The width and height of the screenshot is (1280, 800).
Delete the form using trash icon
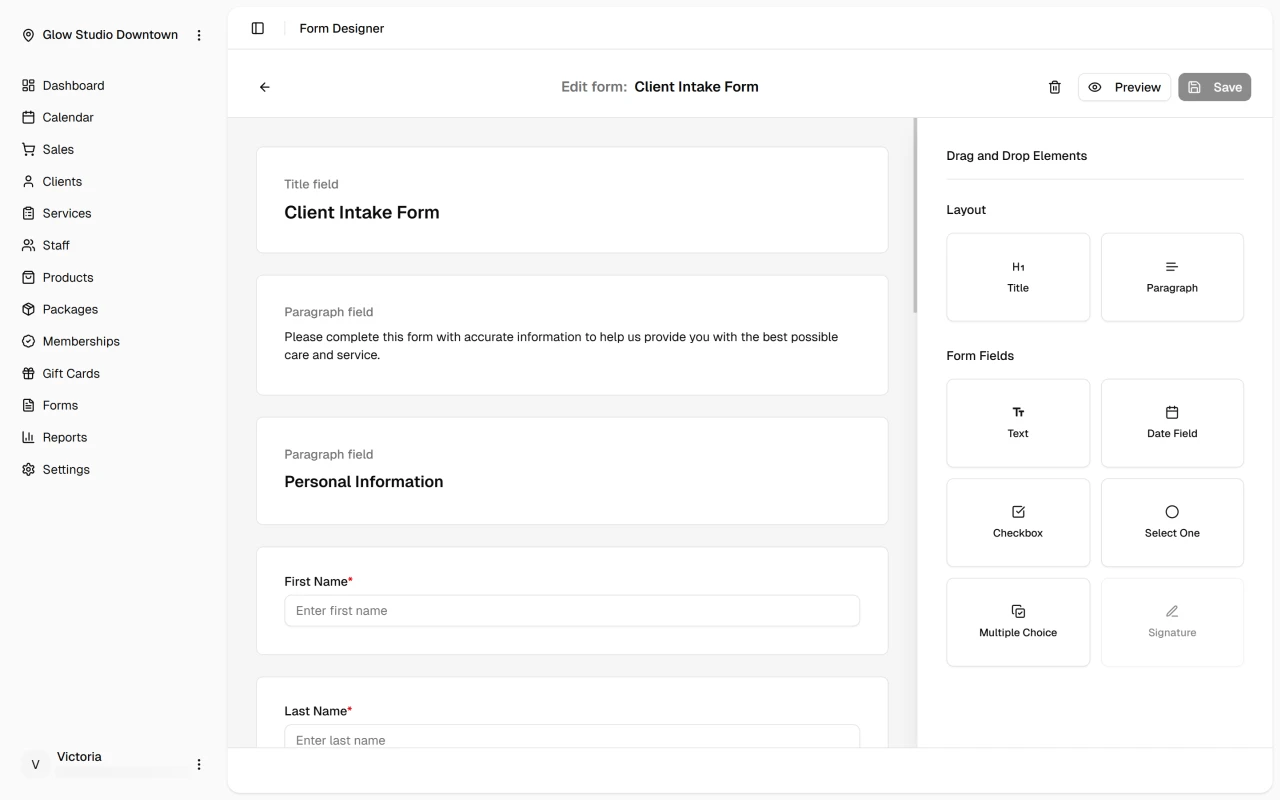pos(1054,87)
